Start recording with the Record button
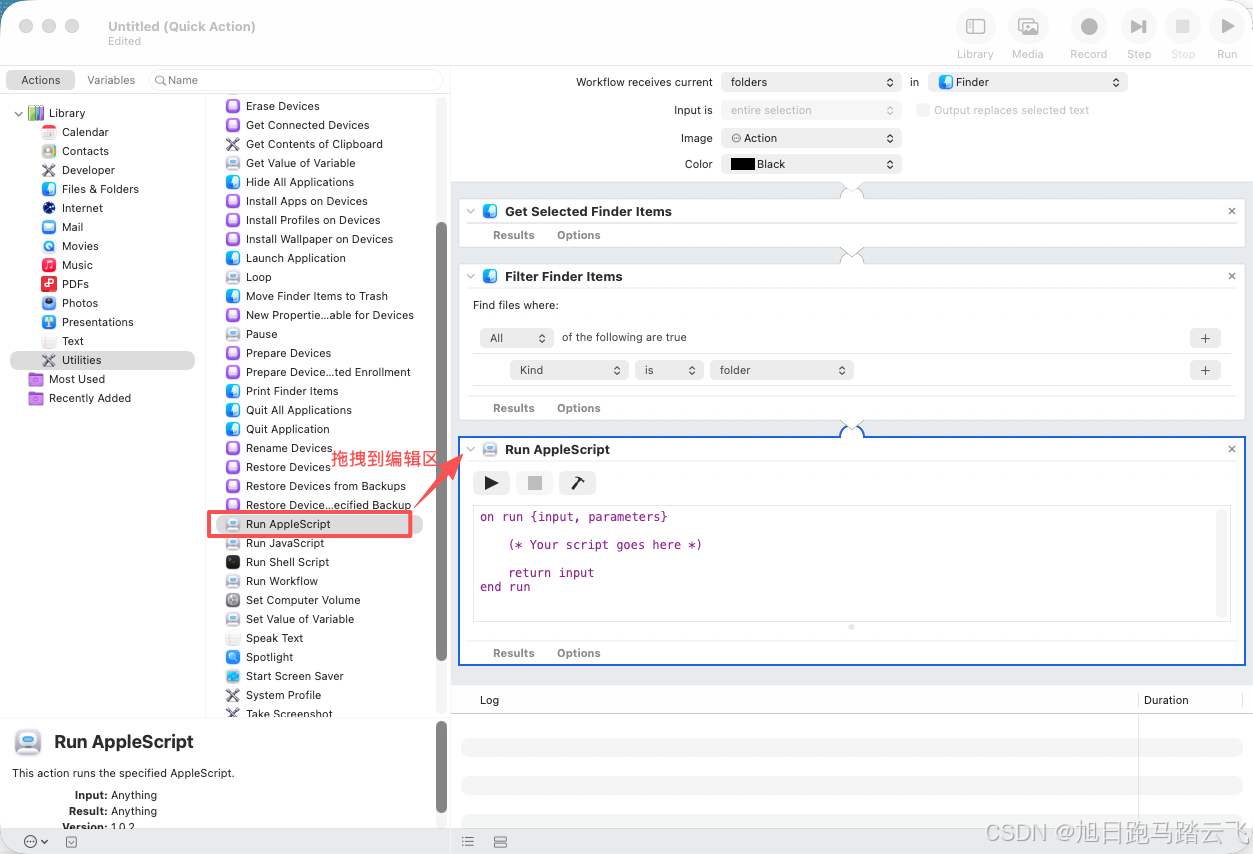1253x854 pixels. (x=1089, y=27)
